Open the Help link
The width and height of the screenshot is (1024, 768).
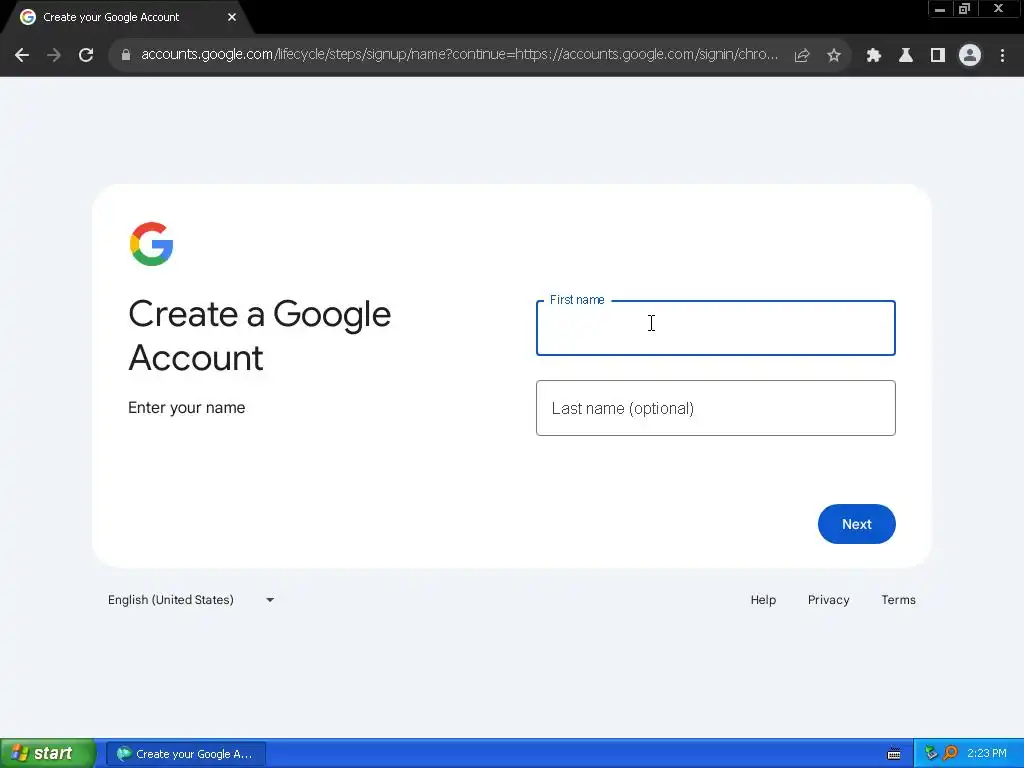pyautogui.click(x=763, y=600)
